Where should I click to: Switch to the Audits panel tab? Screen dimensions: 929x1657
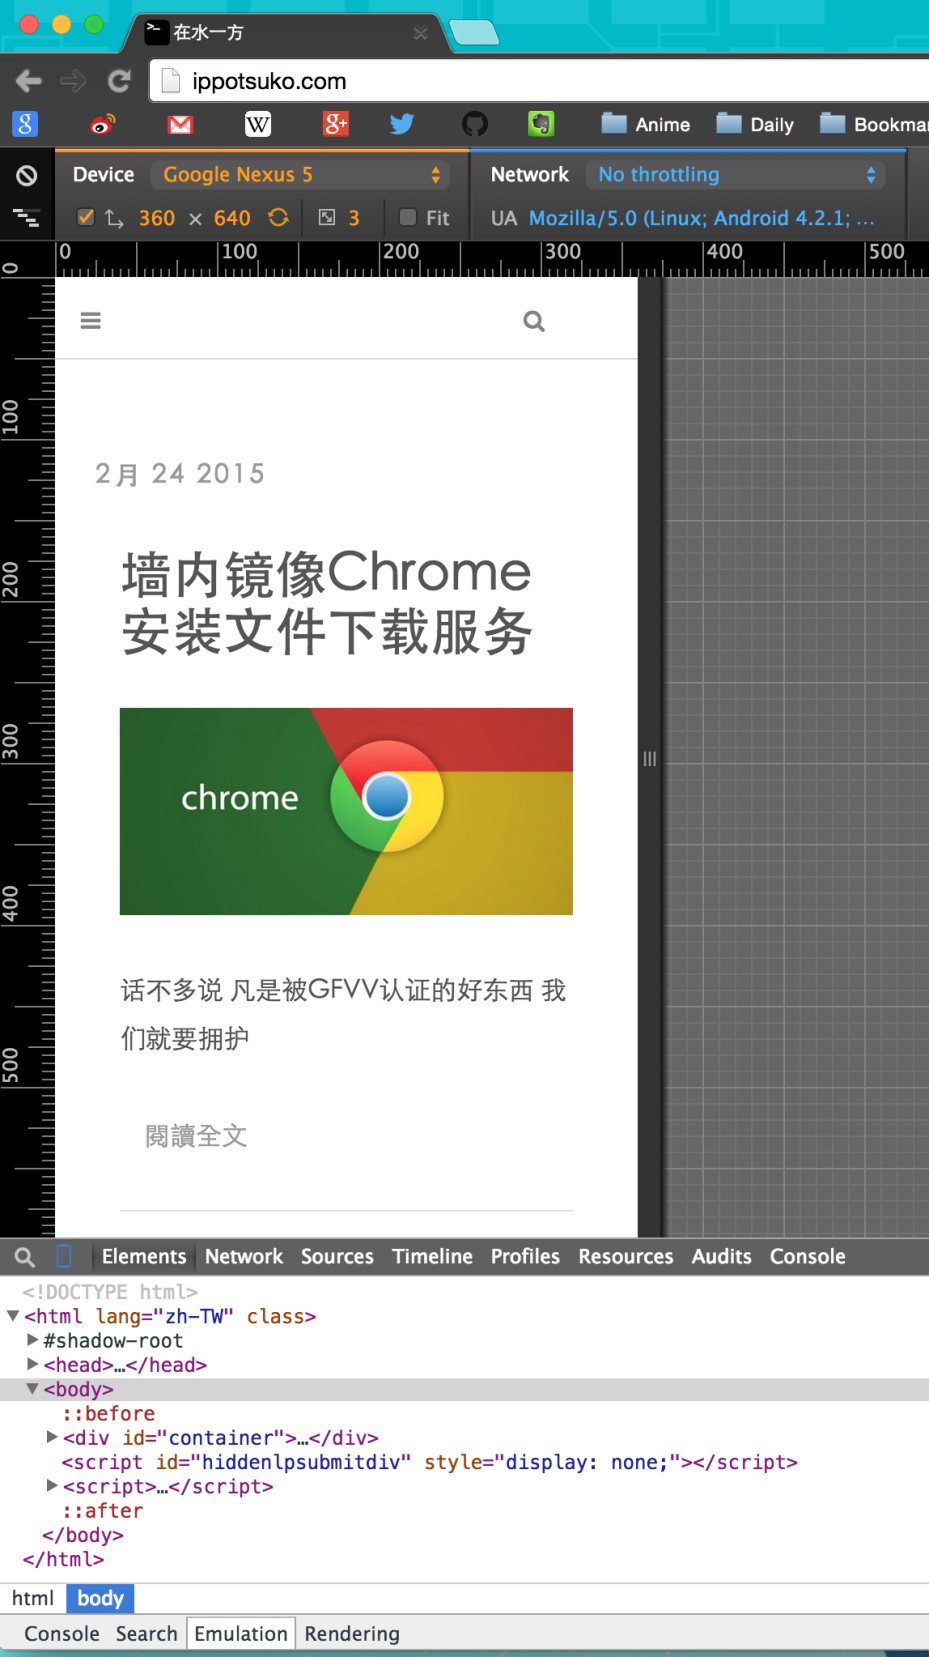pos(721,1257)
